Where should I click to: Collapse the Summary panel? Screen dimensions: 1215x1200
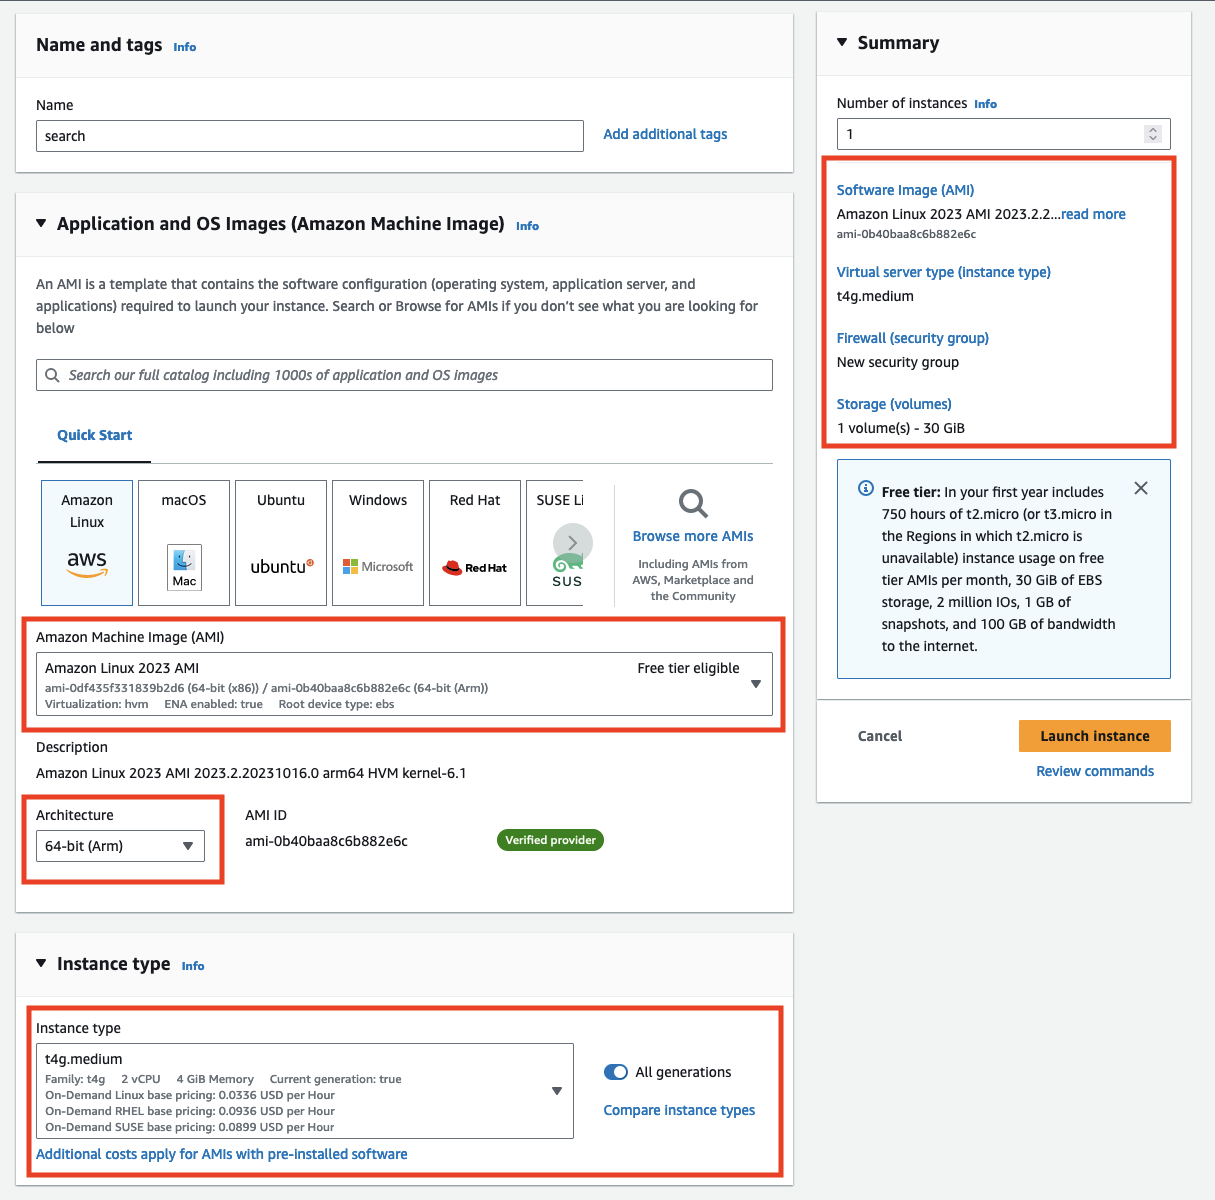coord(842,42)
